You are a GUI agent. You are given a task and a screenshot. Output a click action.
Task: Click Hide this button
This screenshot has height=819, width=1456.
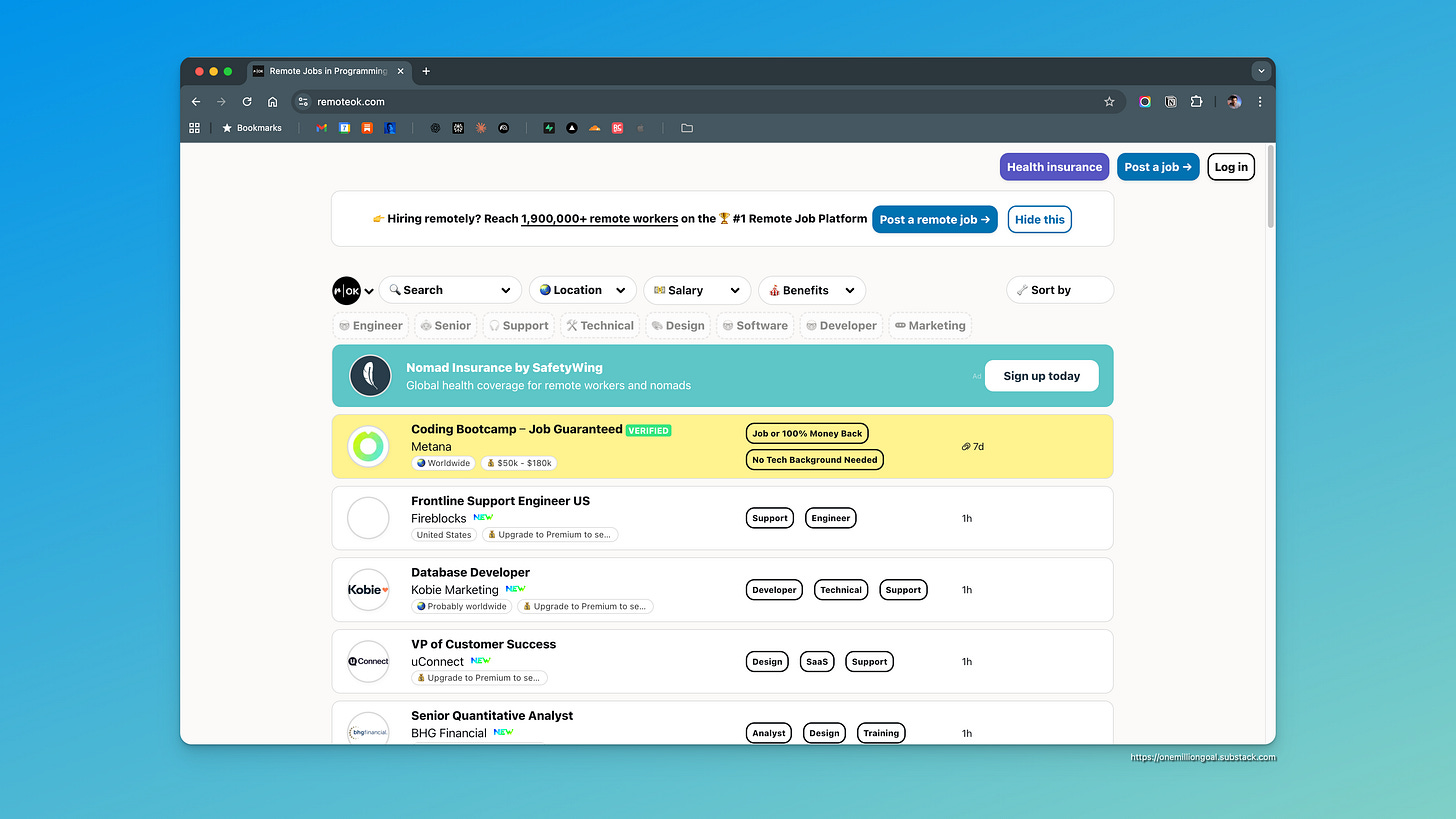pyautogui.click(x=1040, y=219)
